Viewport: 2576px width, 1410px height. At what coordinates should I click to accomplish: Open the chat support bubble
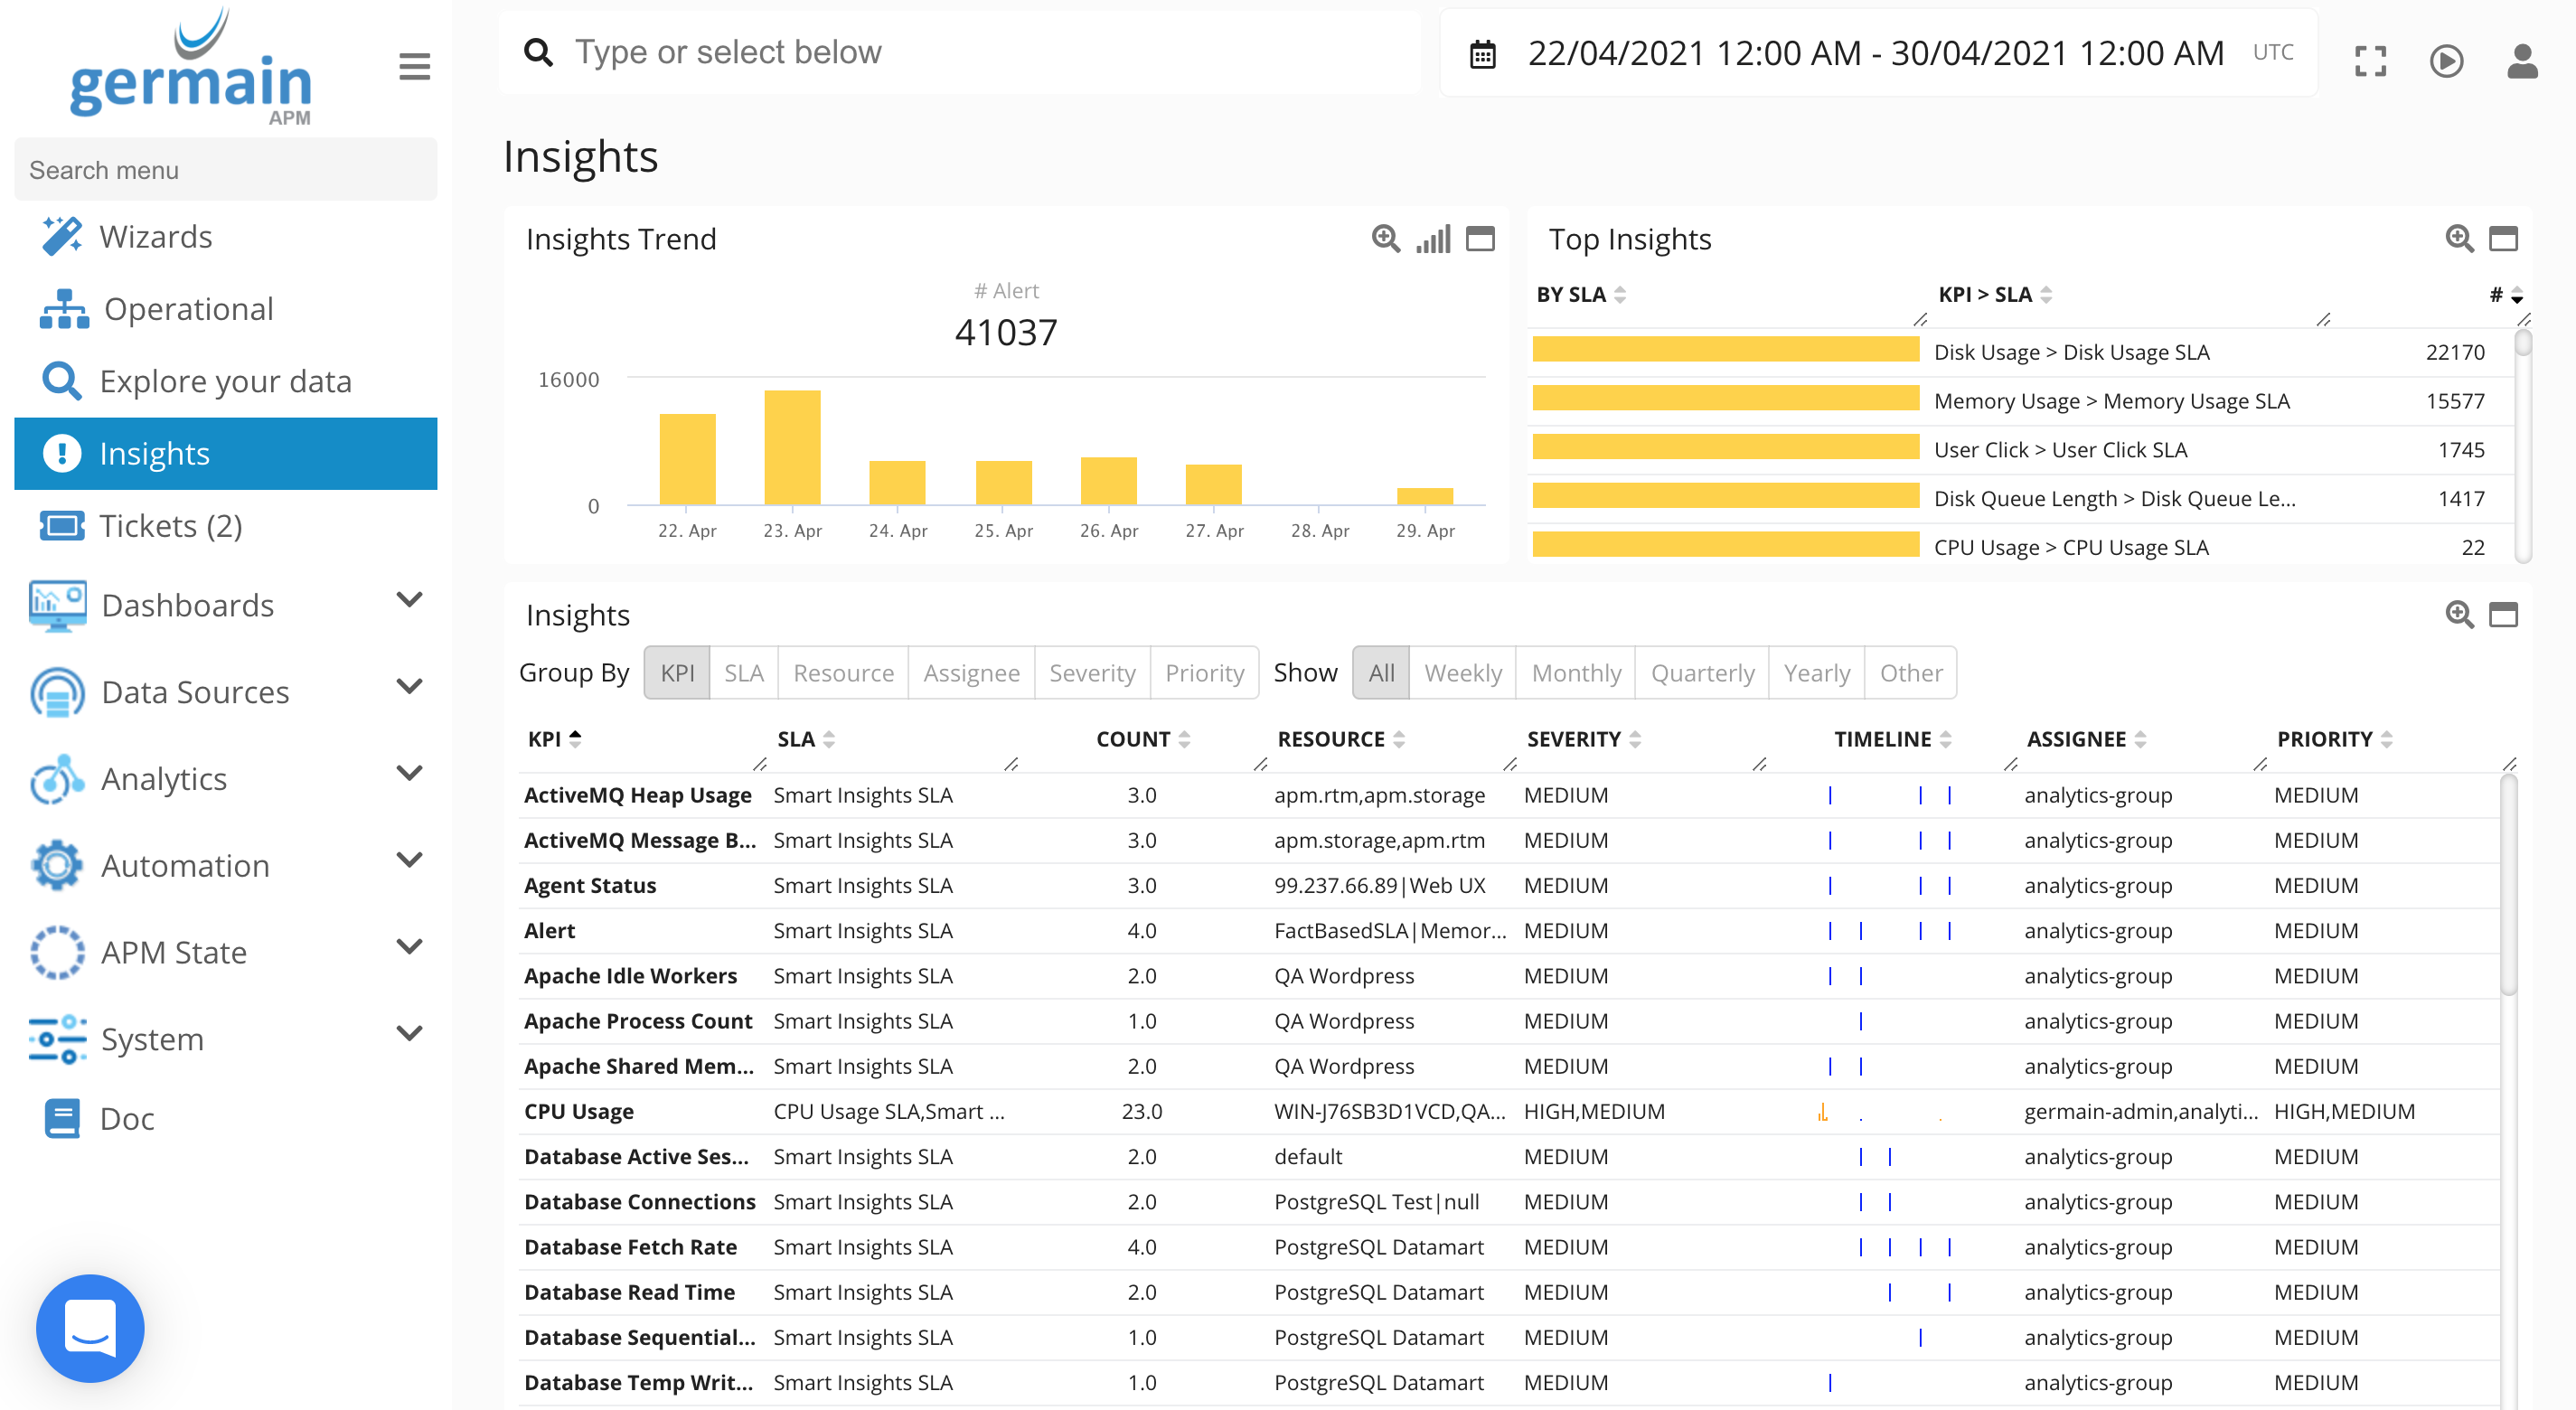click(x=90, y=1328)
